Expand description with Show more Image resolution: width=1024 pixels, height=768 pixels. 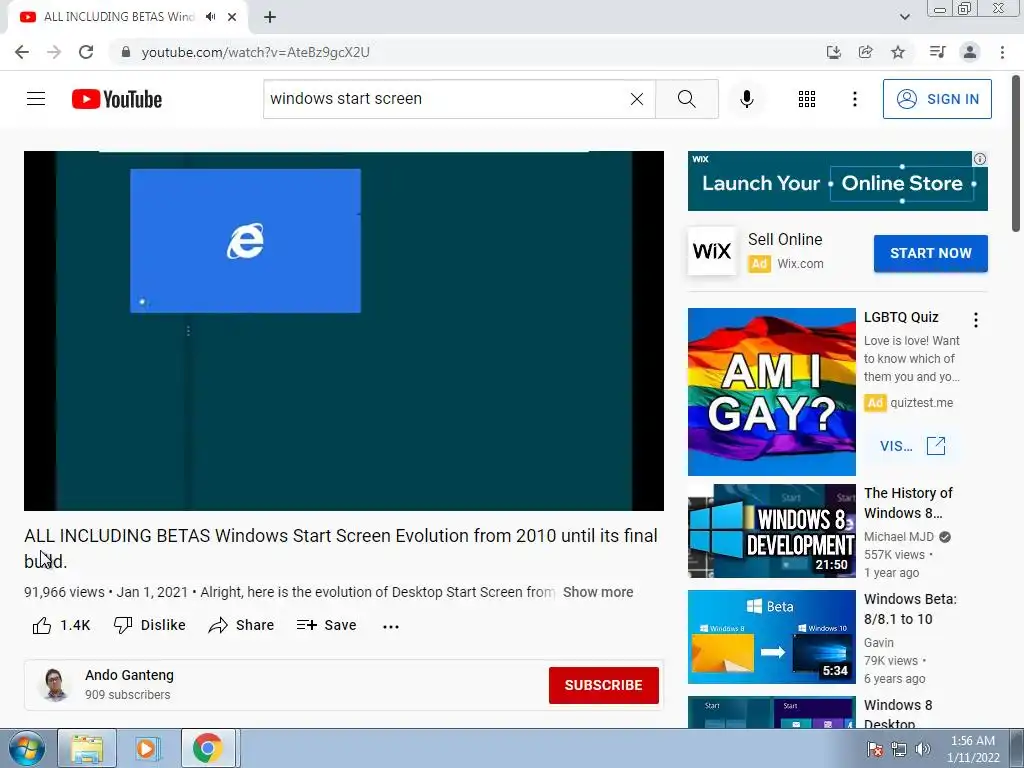tap(598, 592)
